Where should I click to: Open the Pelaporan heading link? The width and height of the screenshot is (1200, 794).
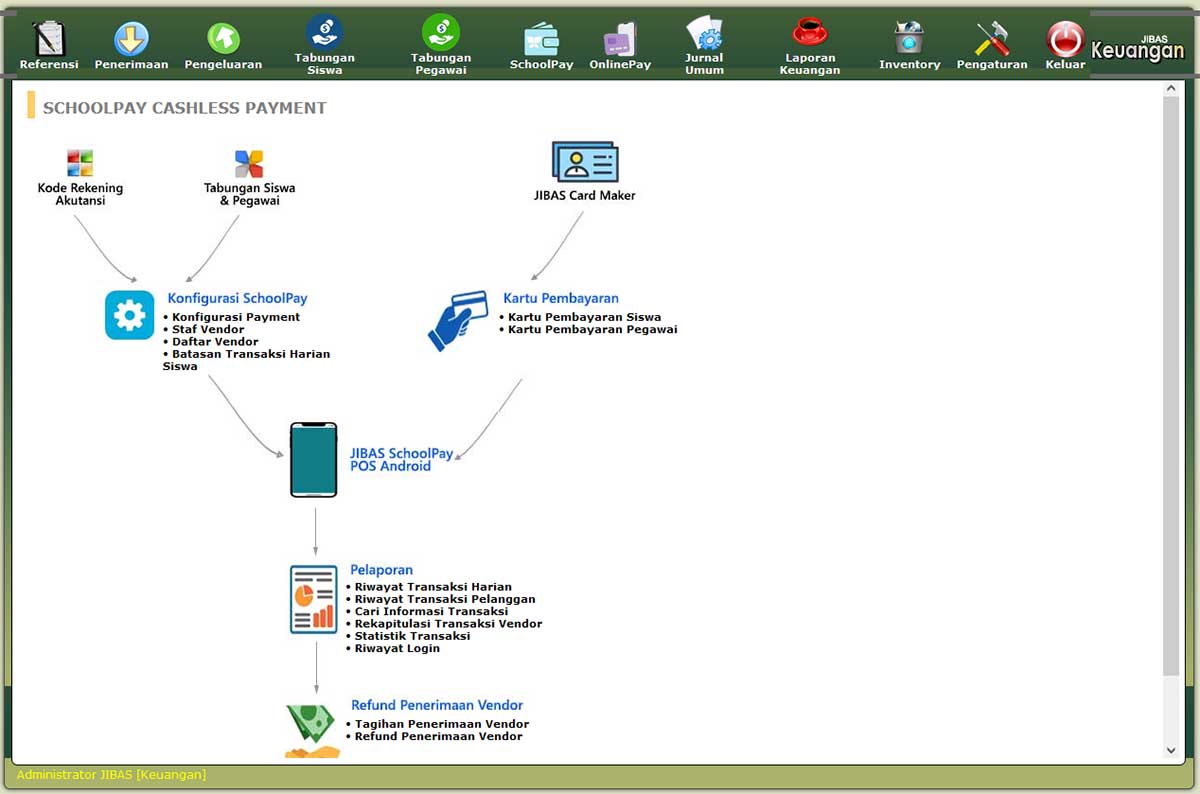click(381, 570)
